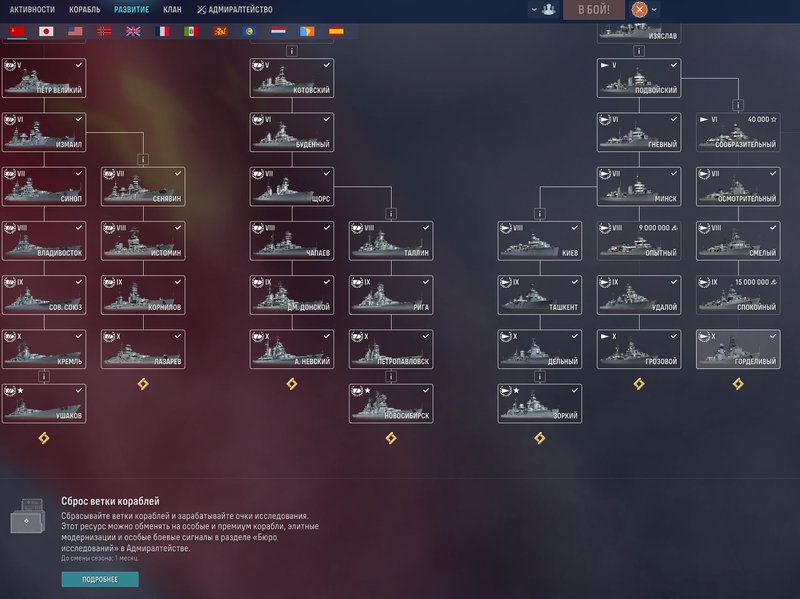Select the Сов. Союз ship card

[44, 295]
